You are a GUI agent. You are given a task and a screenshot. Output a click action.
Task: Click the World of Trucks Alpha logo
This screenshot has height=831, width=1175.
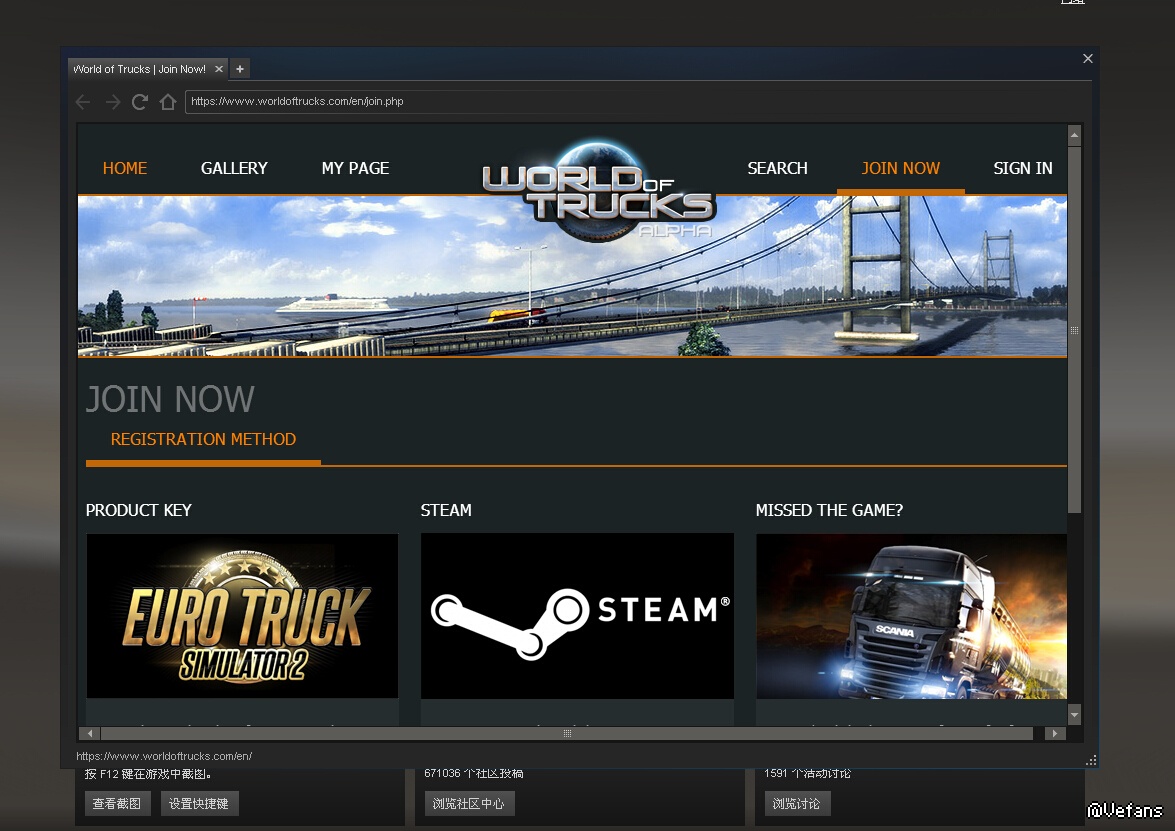click(598, 192)
